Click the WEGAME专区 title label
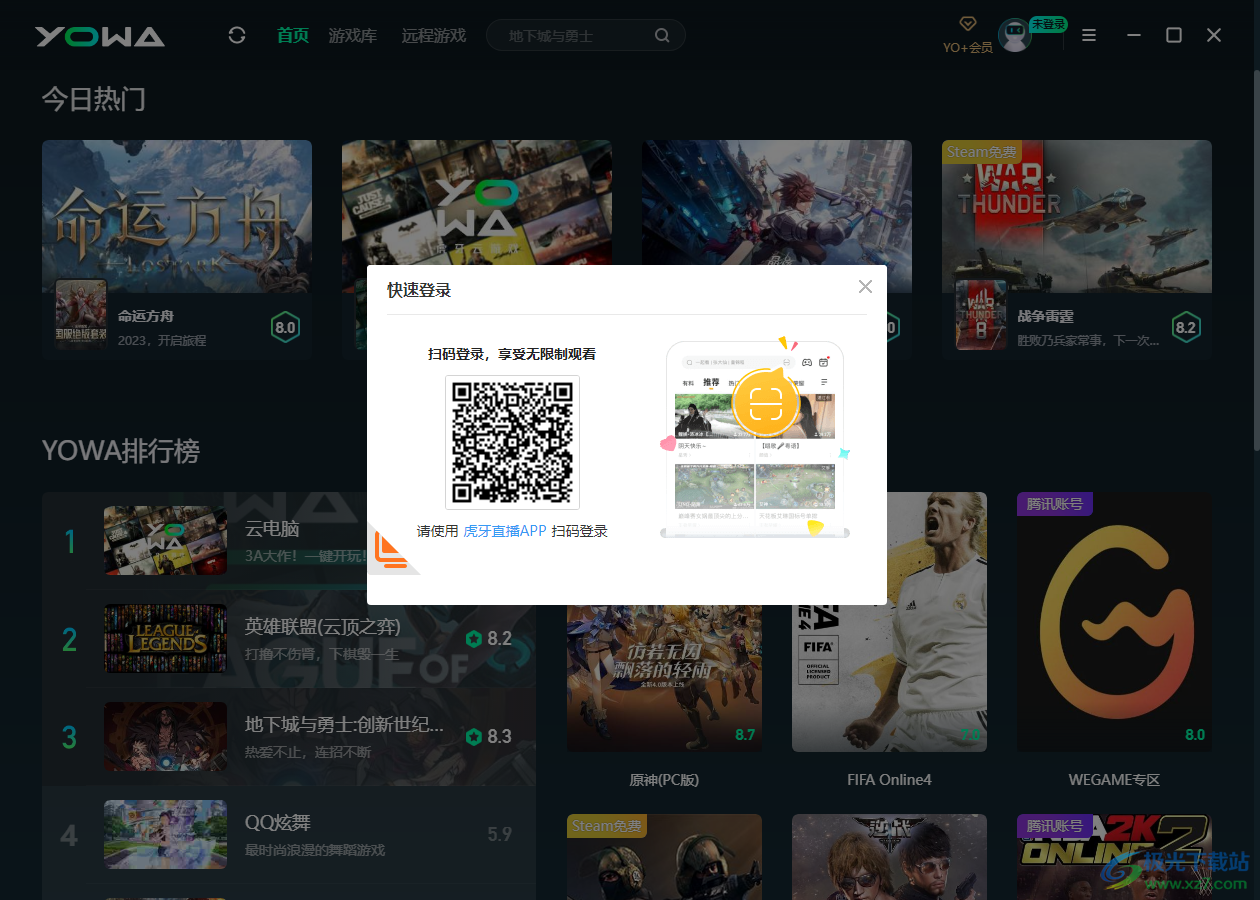Viewport: 1260px width, 900px height. tap(1114, 779)
